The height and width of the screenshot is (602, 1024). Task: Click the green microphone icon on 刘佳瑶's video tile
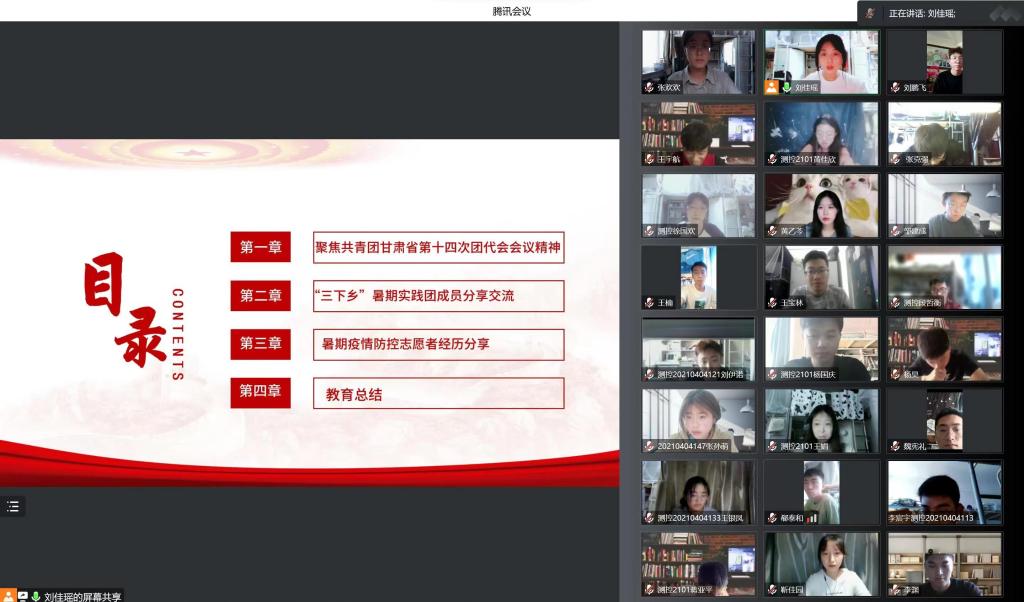pos(786,87)
